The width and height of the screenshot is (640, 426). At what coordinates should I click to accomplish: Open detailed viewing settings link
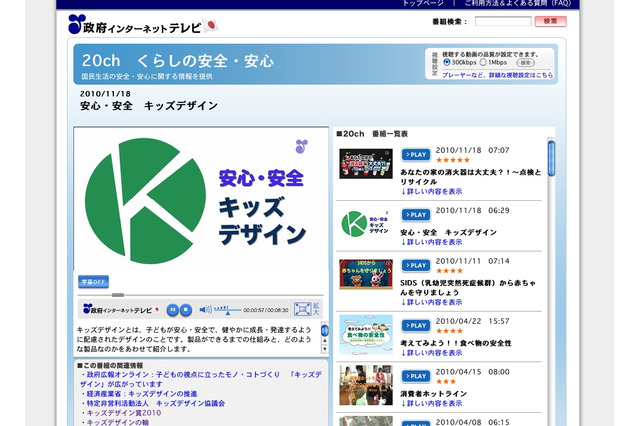tap(498, 75)
